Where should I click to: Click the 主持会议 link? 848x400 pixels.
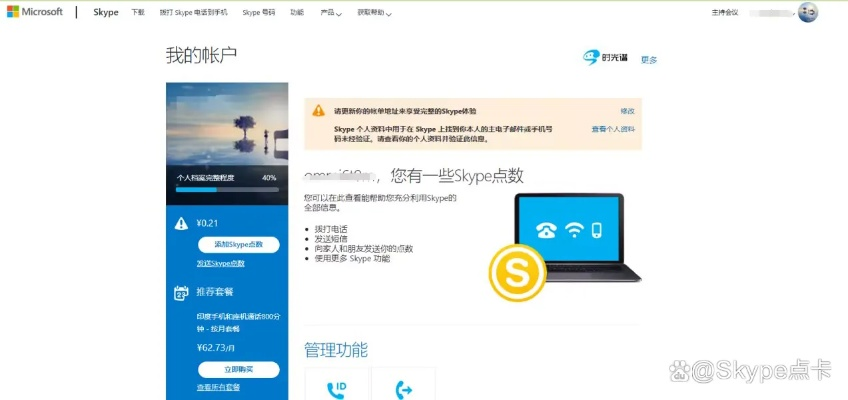pos(725,12)
